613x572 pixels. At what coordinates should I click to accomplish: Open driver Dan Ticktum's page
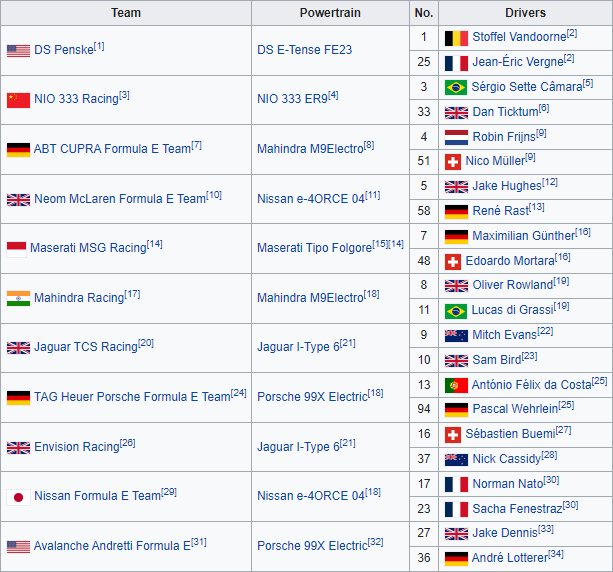[x=505, y=112]
